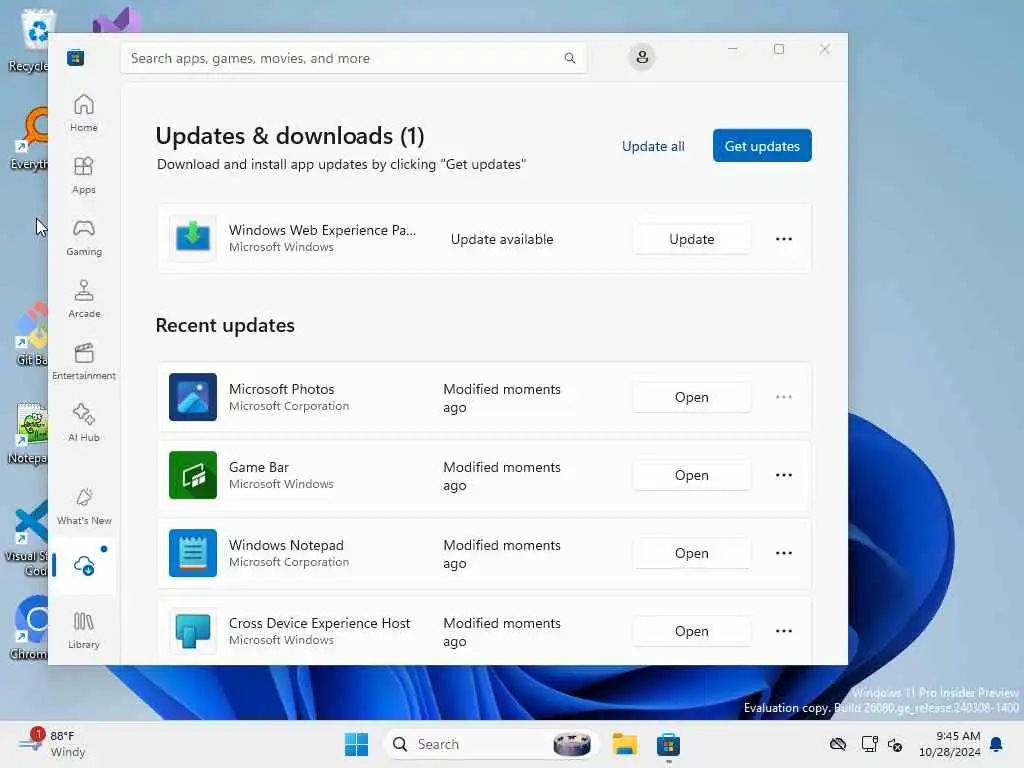The width and height of the screenshot is (1024, 768).
Task: Click the Microsoft Photos app icon
Action: [193, 397]
